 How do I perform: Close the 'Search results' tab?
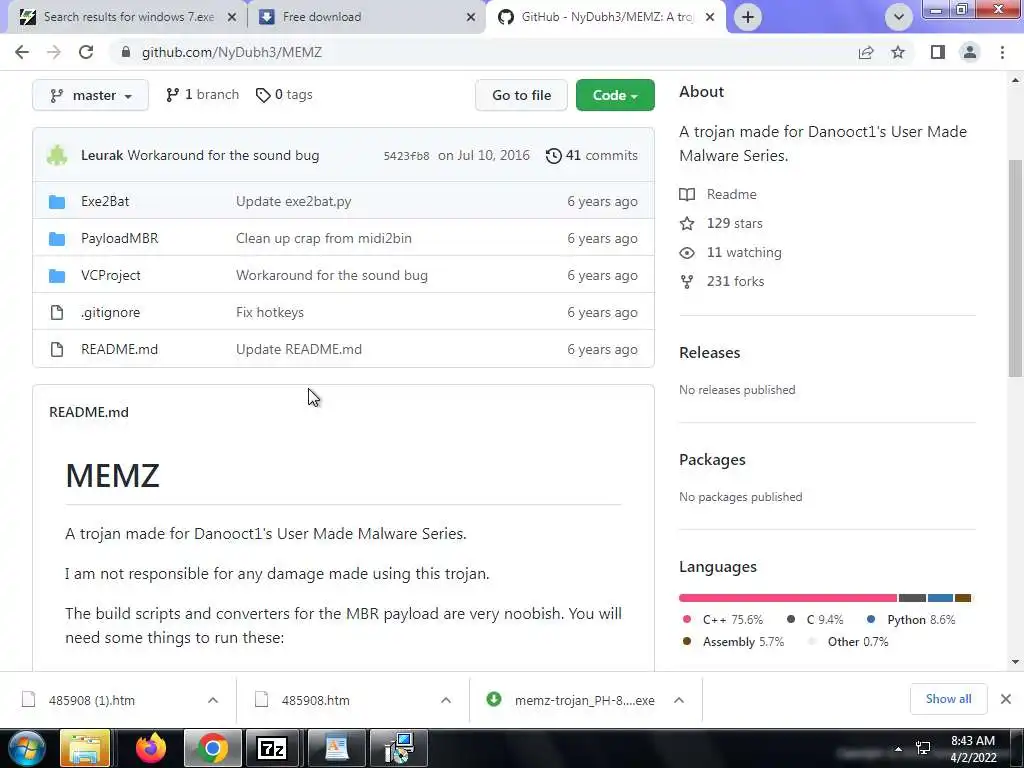tap(232, 17)
